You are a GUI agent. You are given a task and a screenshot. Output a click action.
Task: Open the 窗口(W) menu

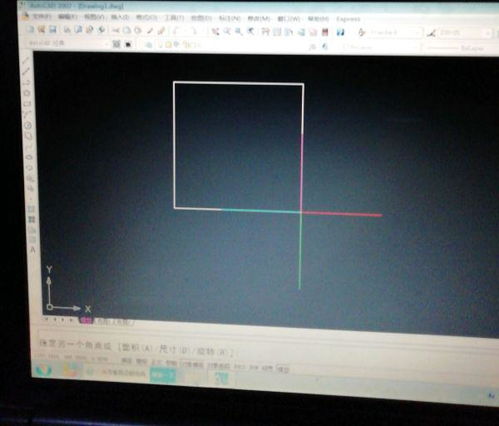288,19
